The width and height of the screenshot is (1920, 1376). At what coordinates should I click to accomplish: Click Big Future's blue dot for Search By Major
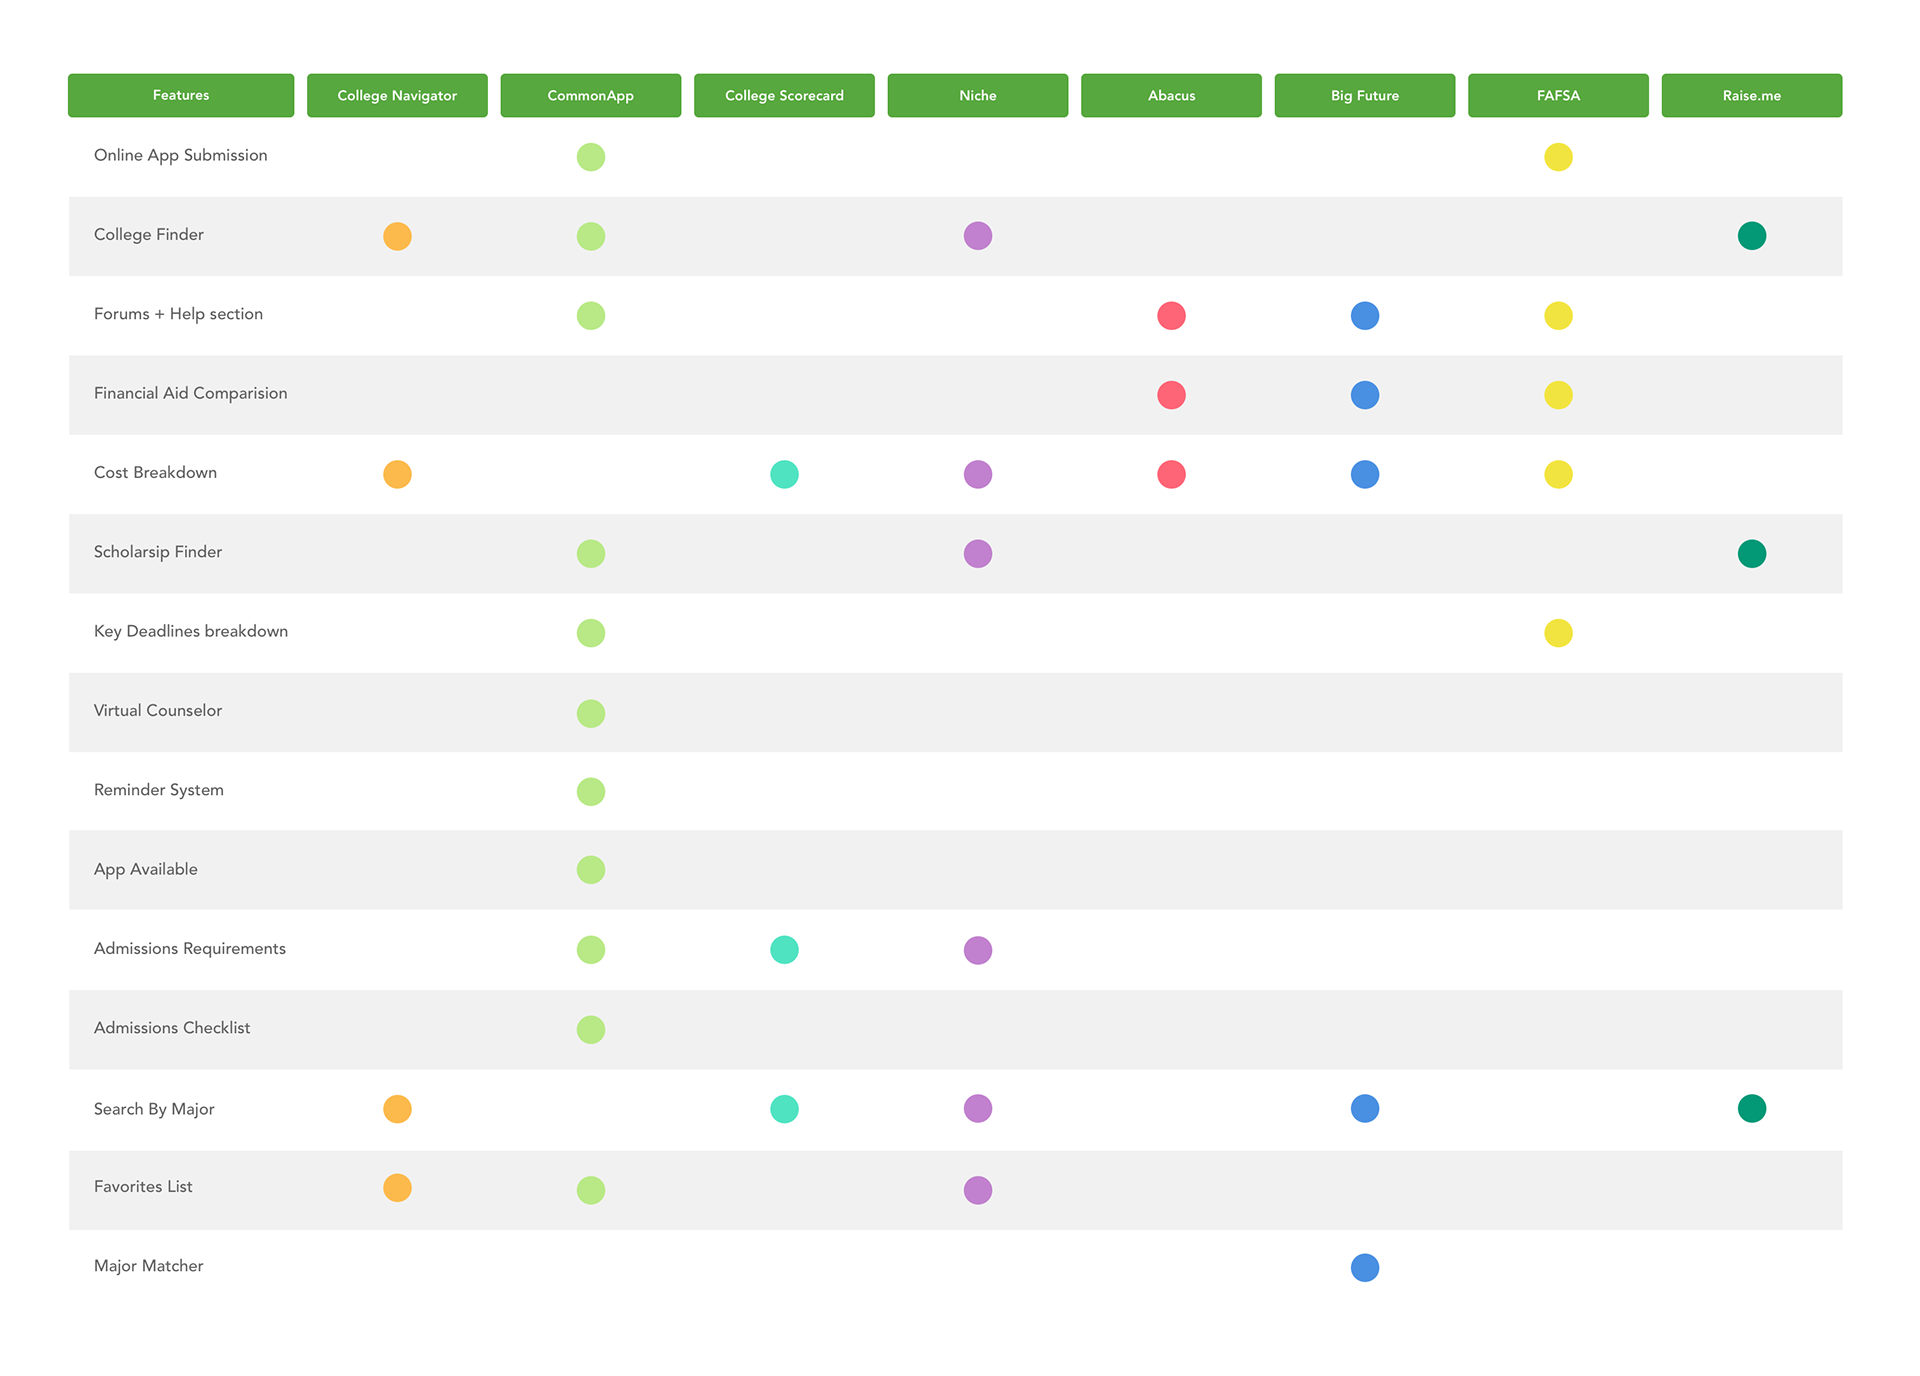[x=1365, y=1109]
